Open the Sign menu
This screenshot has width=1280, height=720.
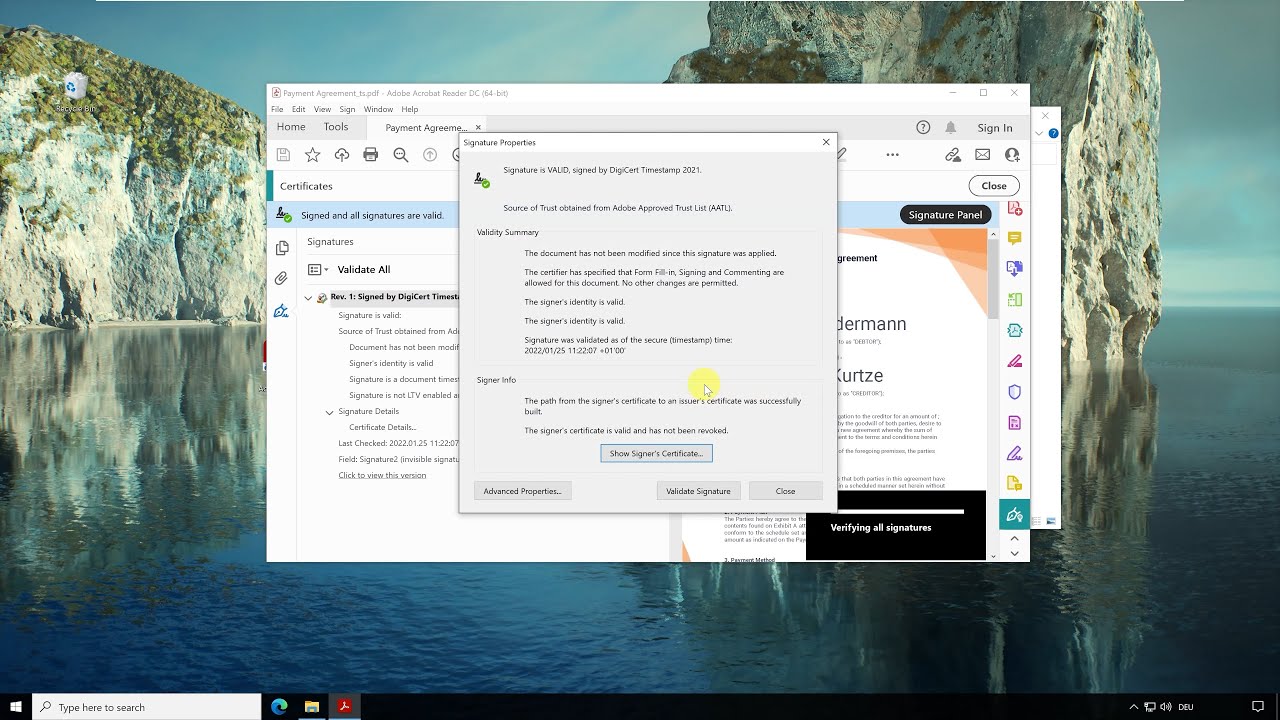point(347,109)
